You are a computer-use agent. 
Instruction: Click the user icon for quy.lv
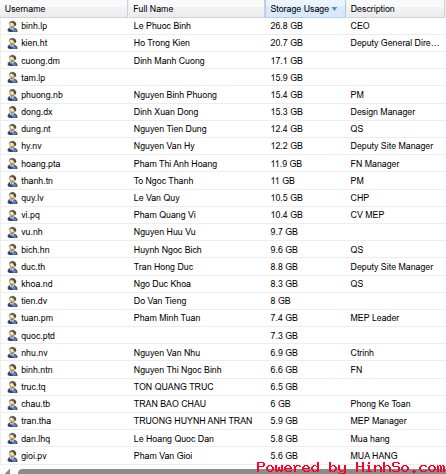point(12,198)
